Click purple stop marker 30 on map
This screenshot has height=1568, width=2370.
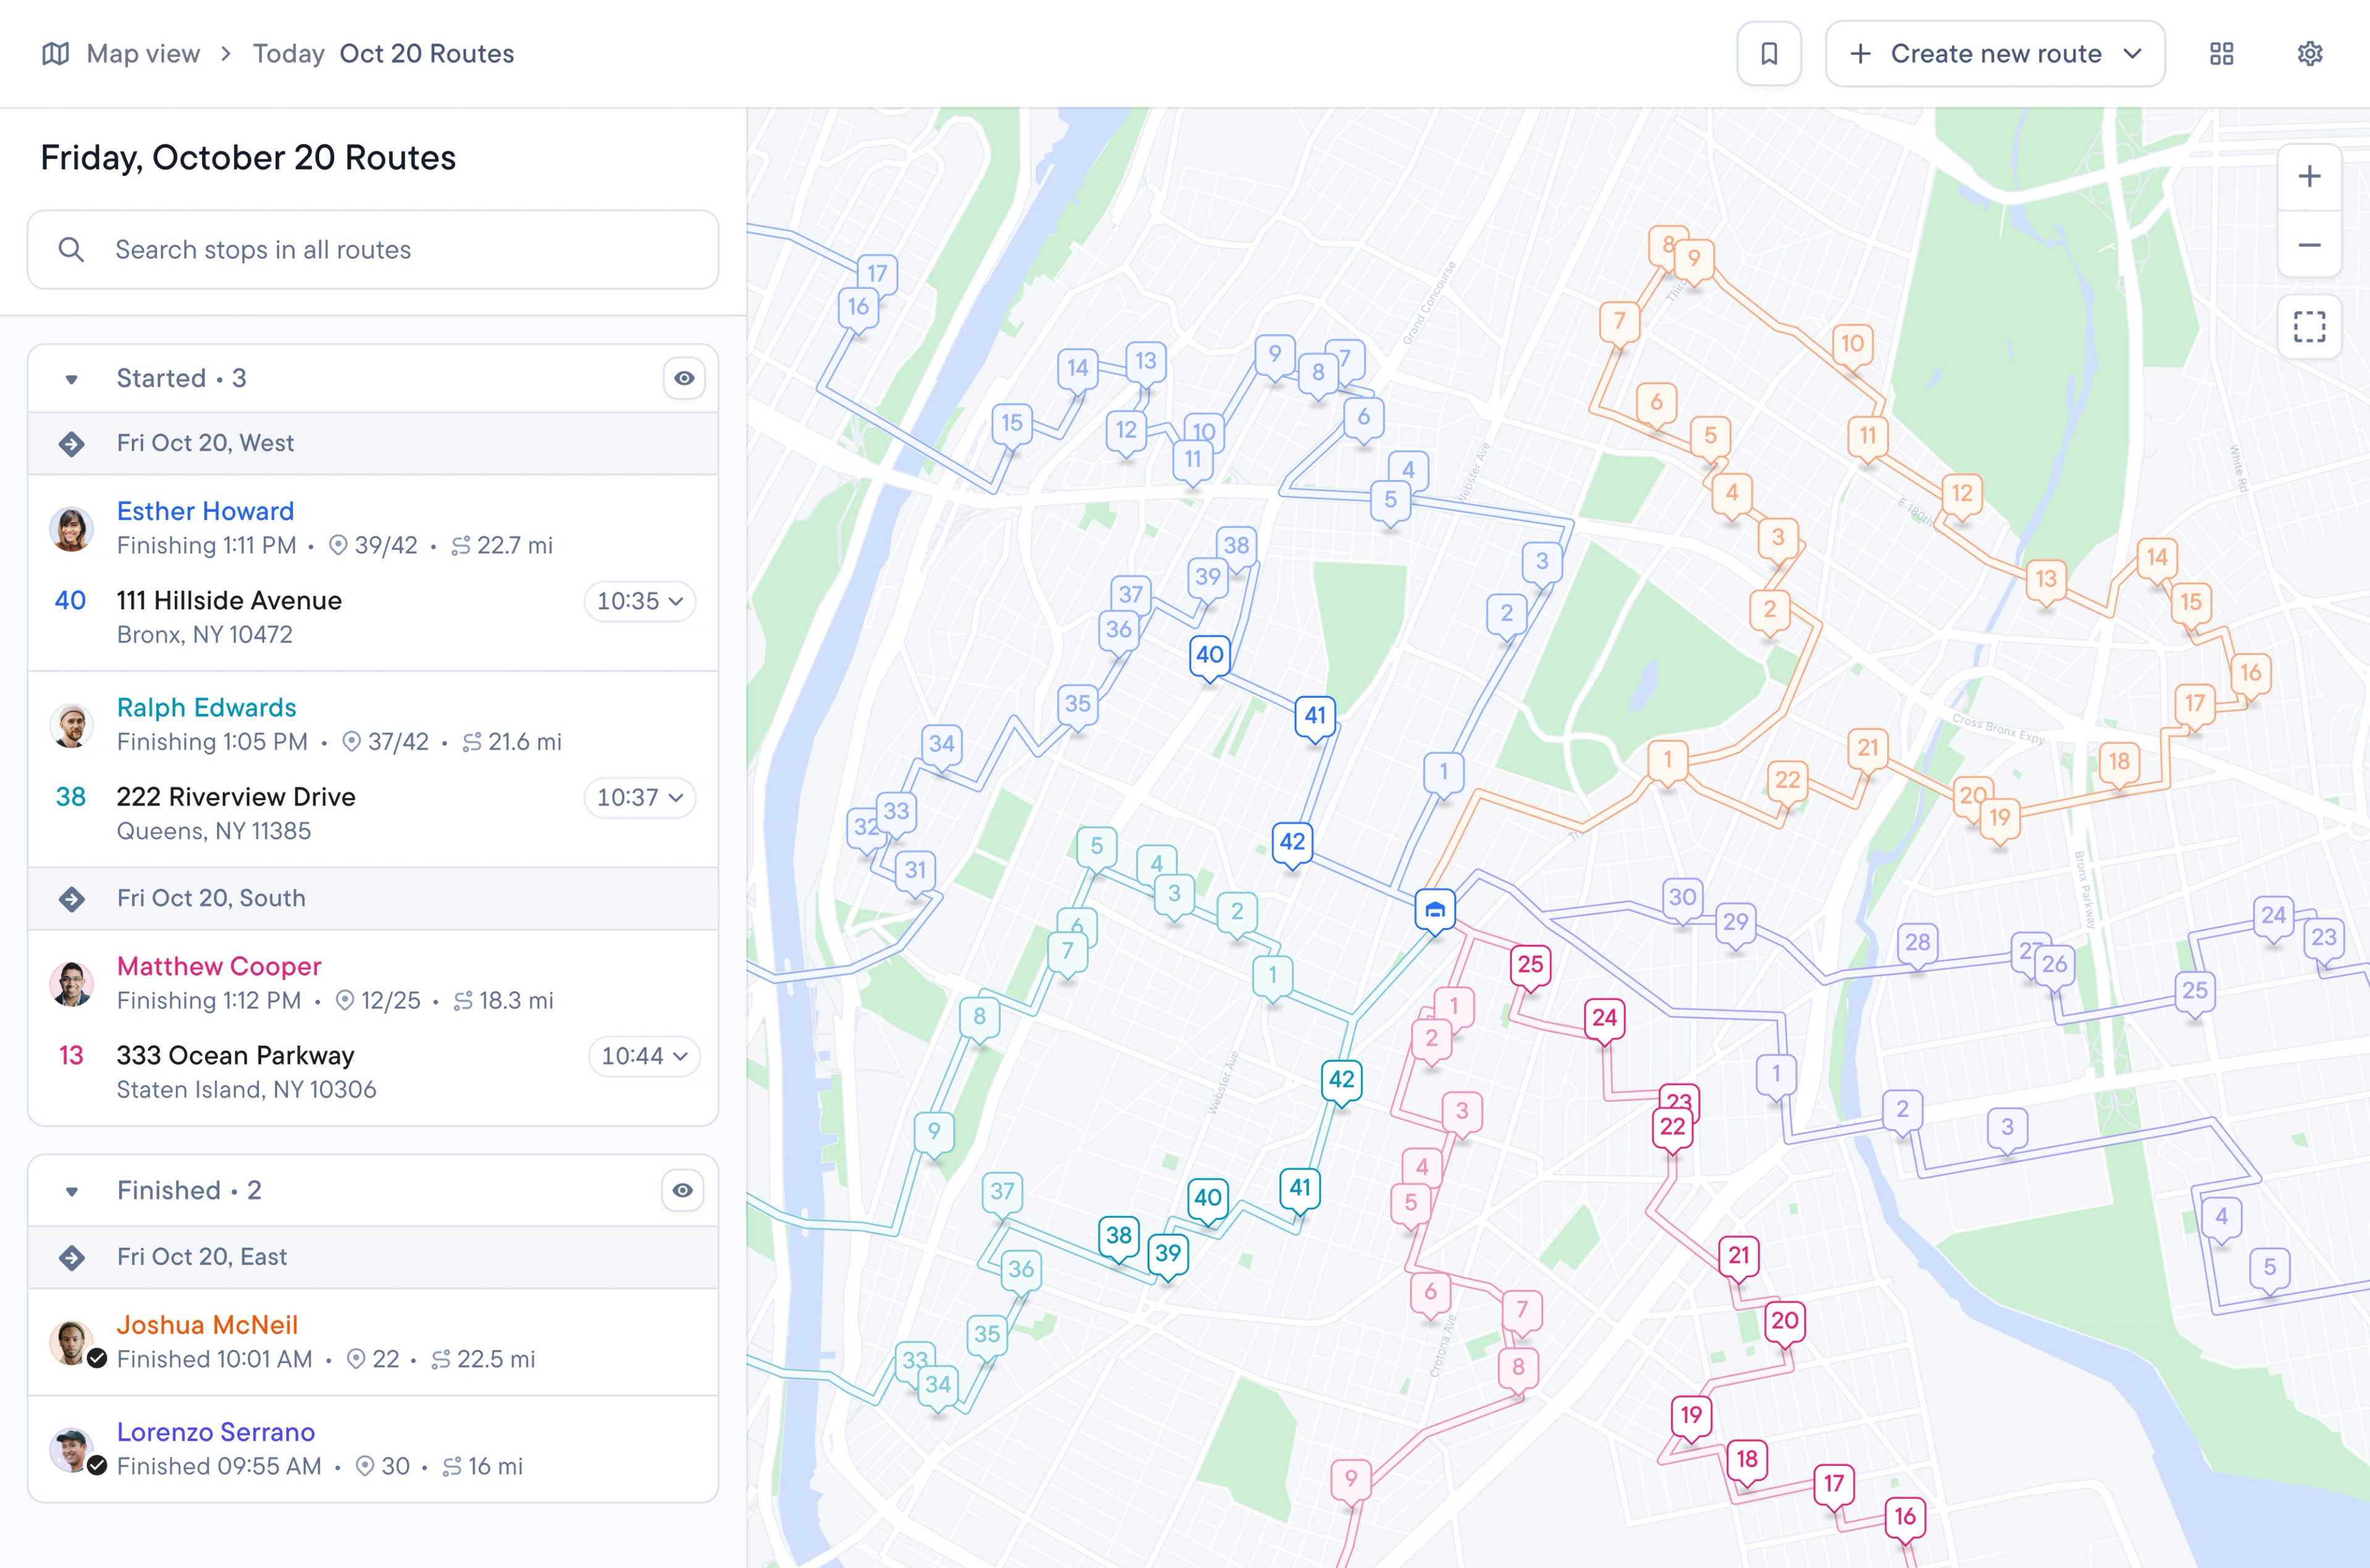[x=1682, y=899]
